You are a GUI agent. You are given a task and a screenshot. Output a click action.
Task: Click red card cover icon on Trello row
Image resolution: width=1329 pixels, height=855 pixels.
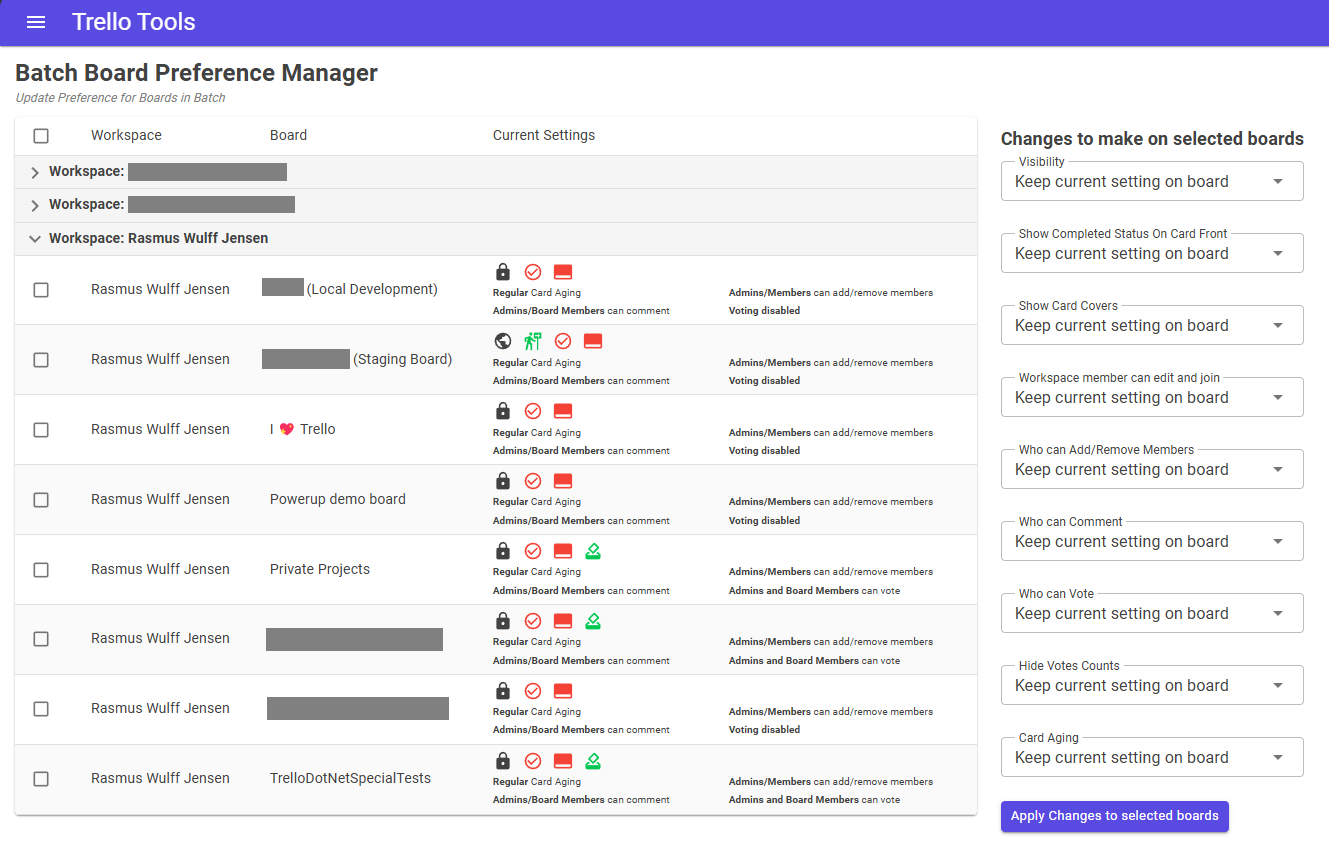click(563, 411)
